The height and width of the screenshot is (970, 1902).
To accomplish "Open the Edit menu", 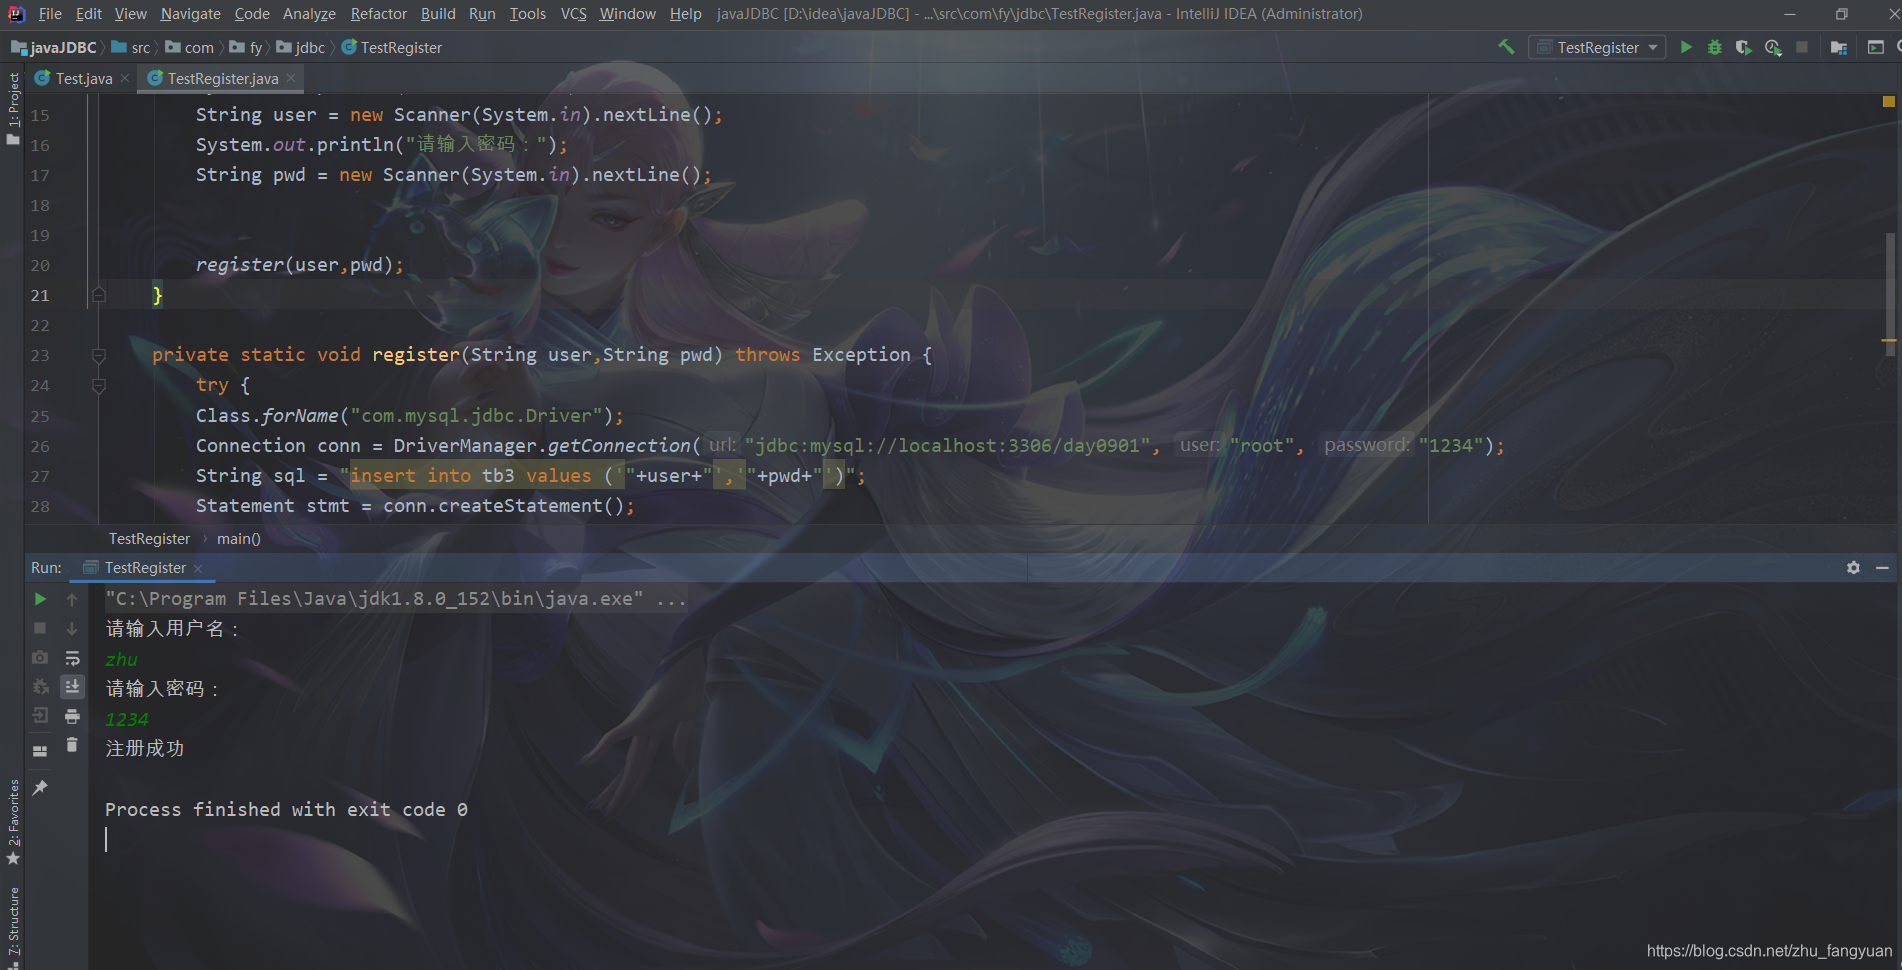I will tap(89, 14).
